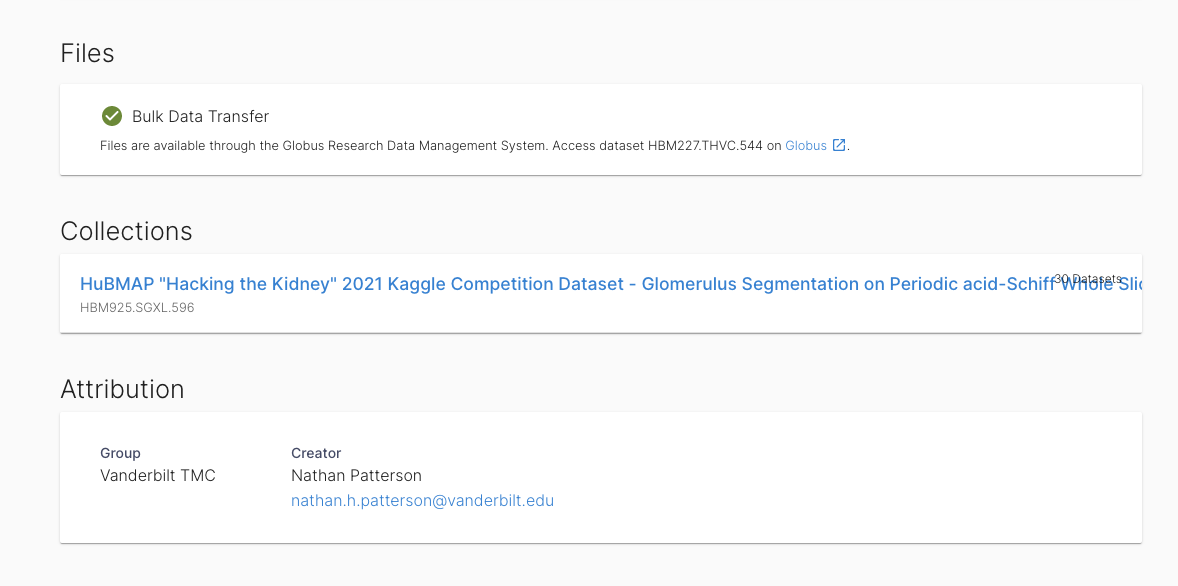Select the Collections section heading
Image resolution: width=1178 pixels, height=586 pixels.
[126, 231]
